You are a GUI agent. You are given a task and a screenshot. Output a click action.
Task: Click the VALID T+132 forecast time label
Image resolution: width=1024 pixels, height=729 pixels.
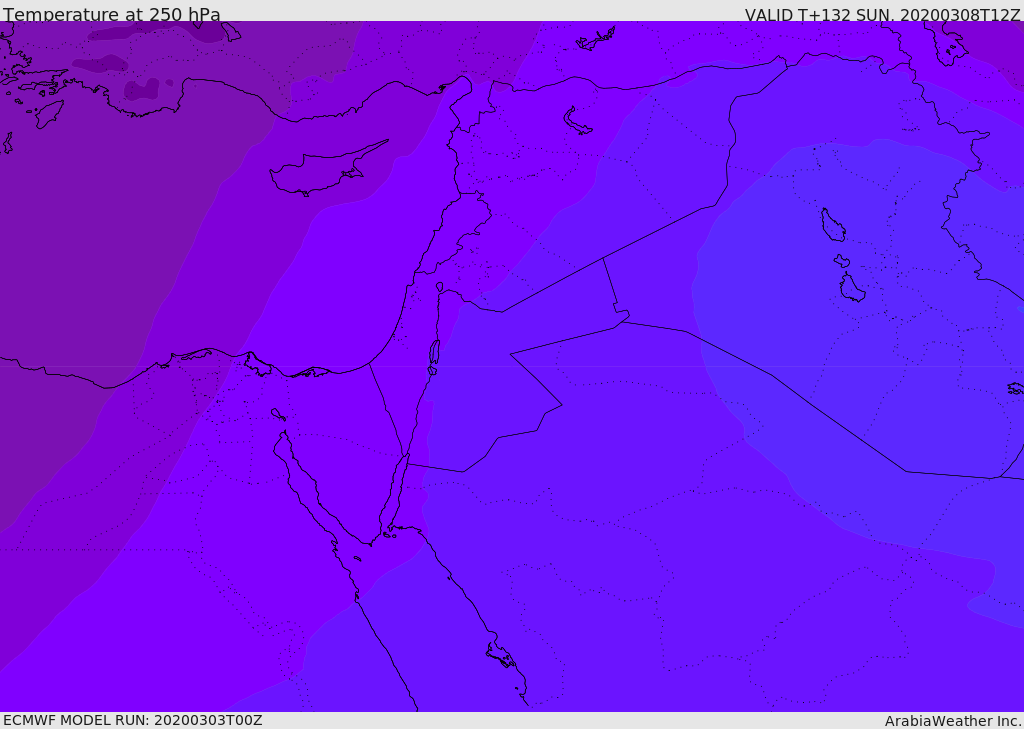[x=882, y=14]
